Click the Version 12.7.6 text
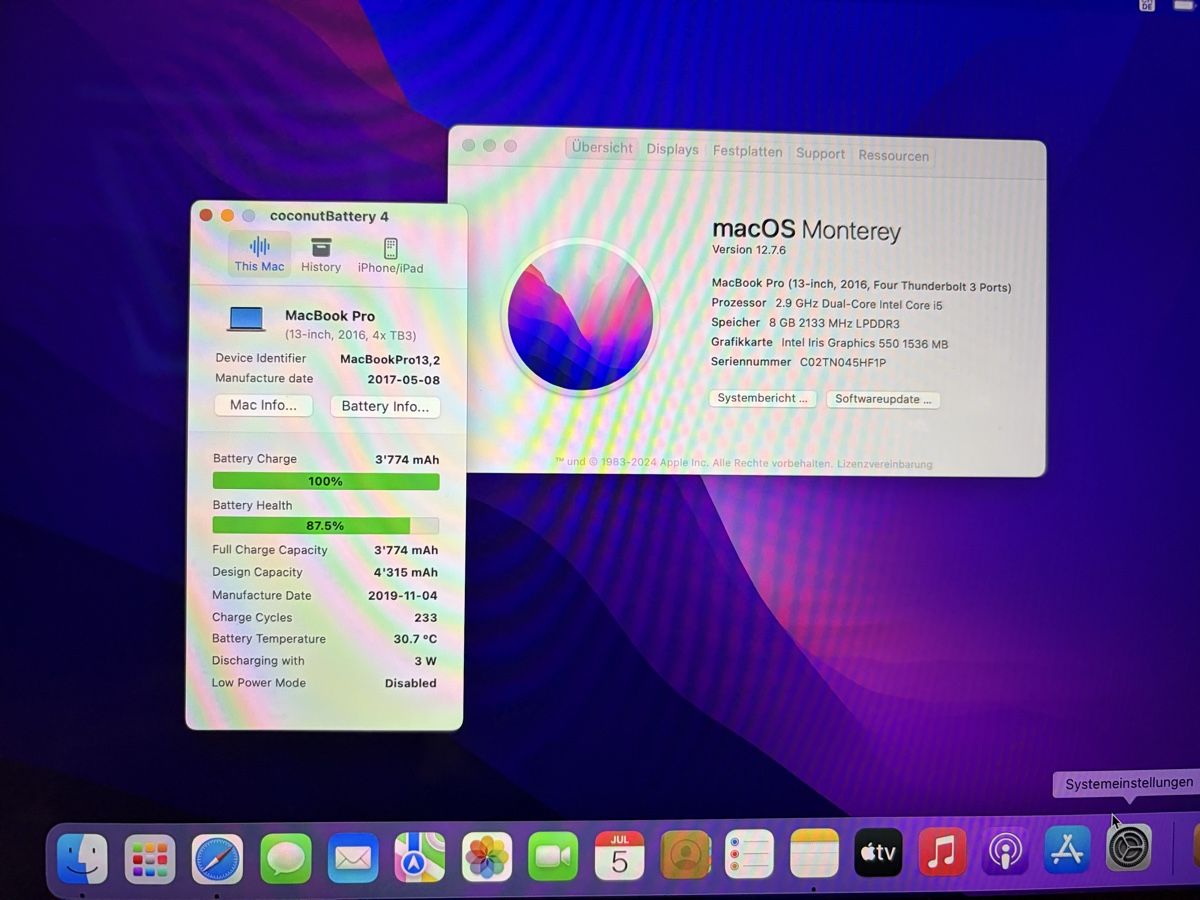The height and width of the screenshot is (900, 1200). (x=749, y=250)
